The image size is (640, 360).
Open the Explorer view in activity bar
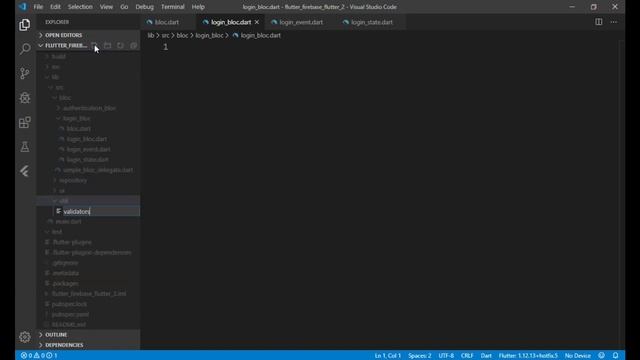(24, 25)
